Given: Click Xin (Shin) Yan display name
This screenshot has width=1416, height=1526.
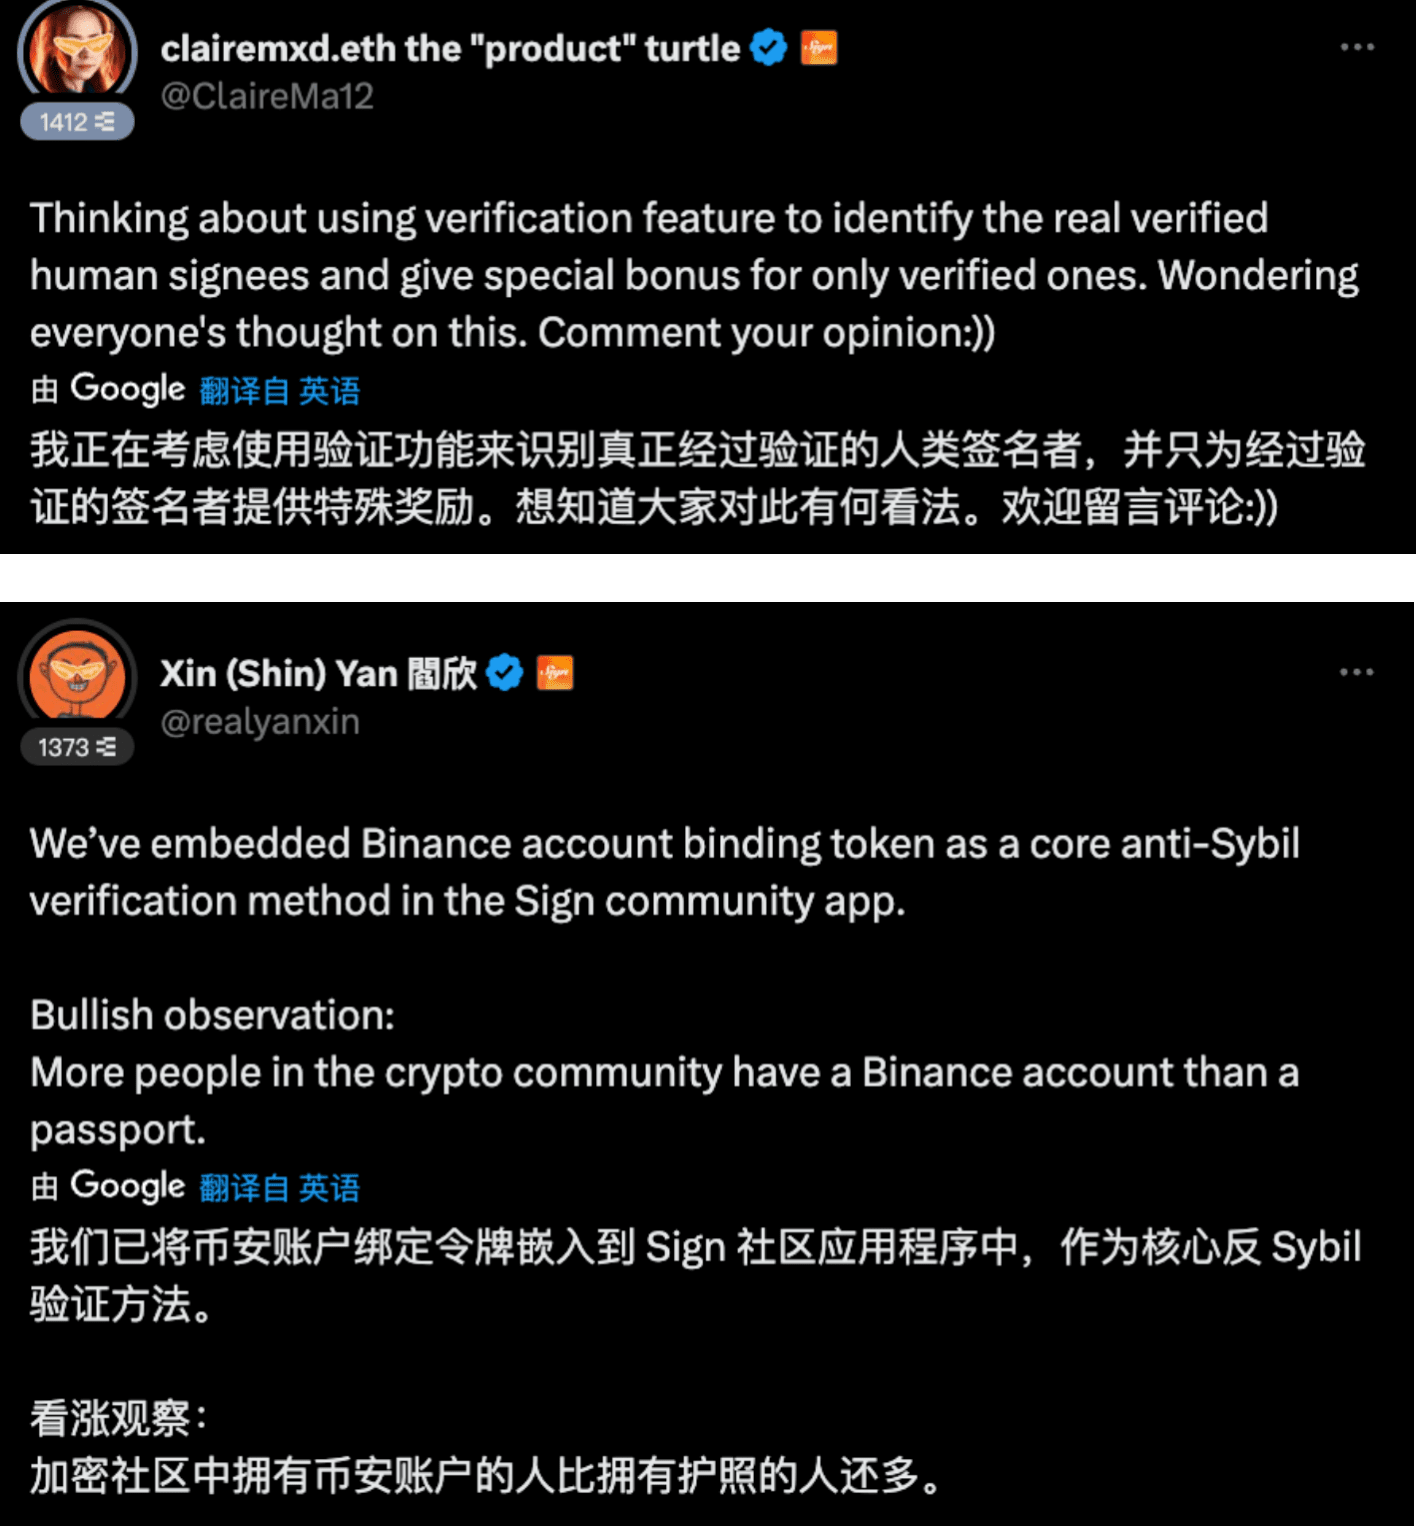Looking at the screenshot, I should click(319, 673).
